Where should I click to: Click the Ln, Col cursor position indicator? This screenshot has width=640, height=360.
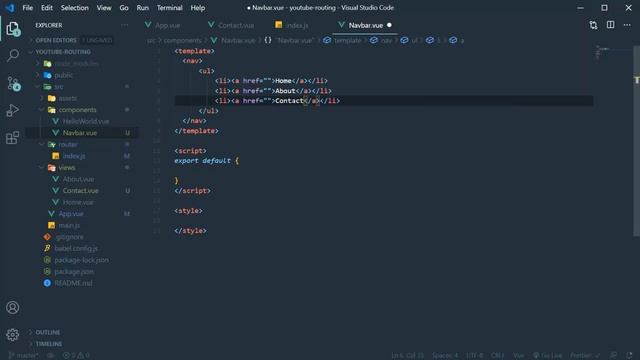pos(407,356)
